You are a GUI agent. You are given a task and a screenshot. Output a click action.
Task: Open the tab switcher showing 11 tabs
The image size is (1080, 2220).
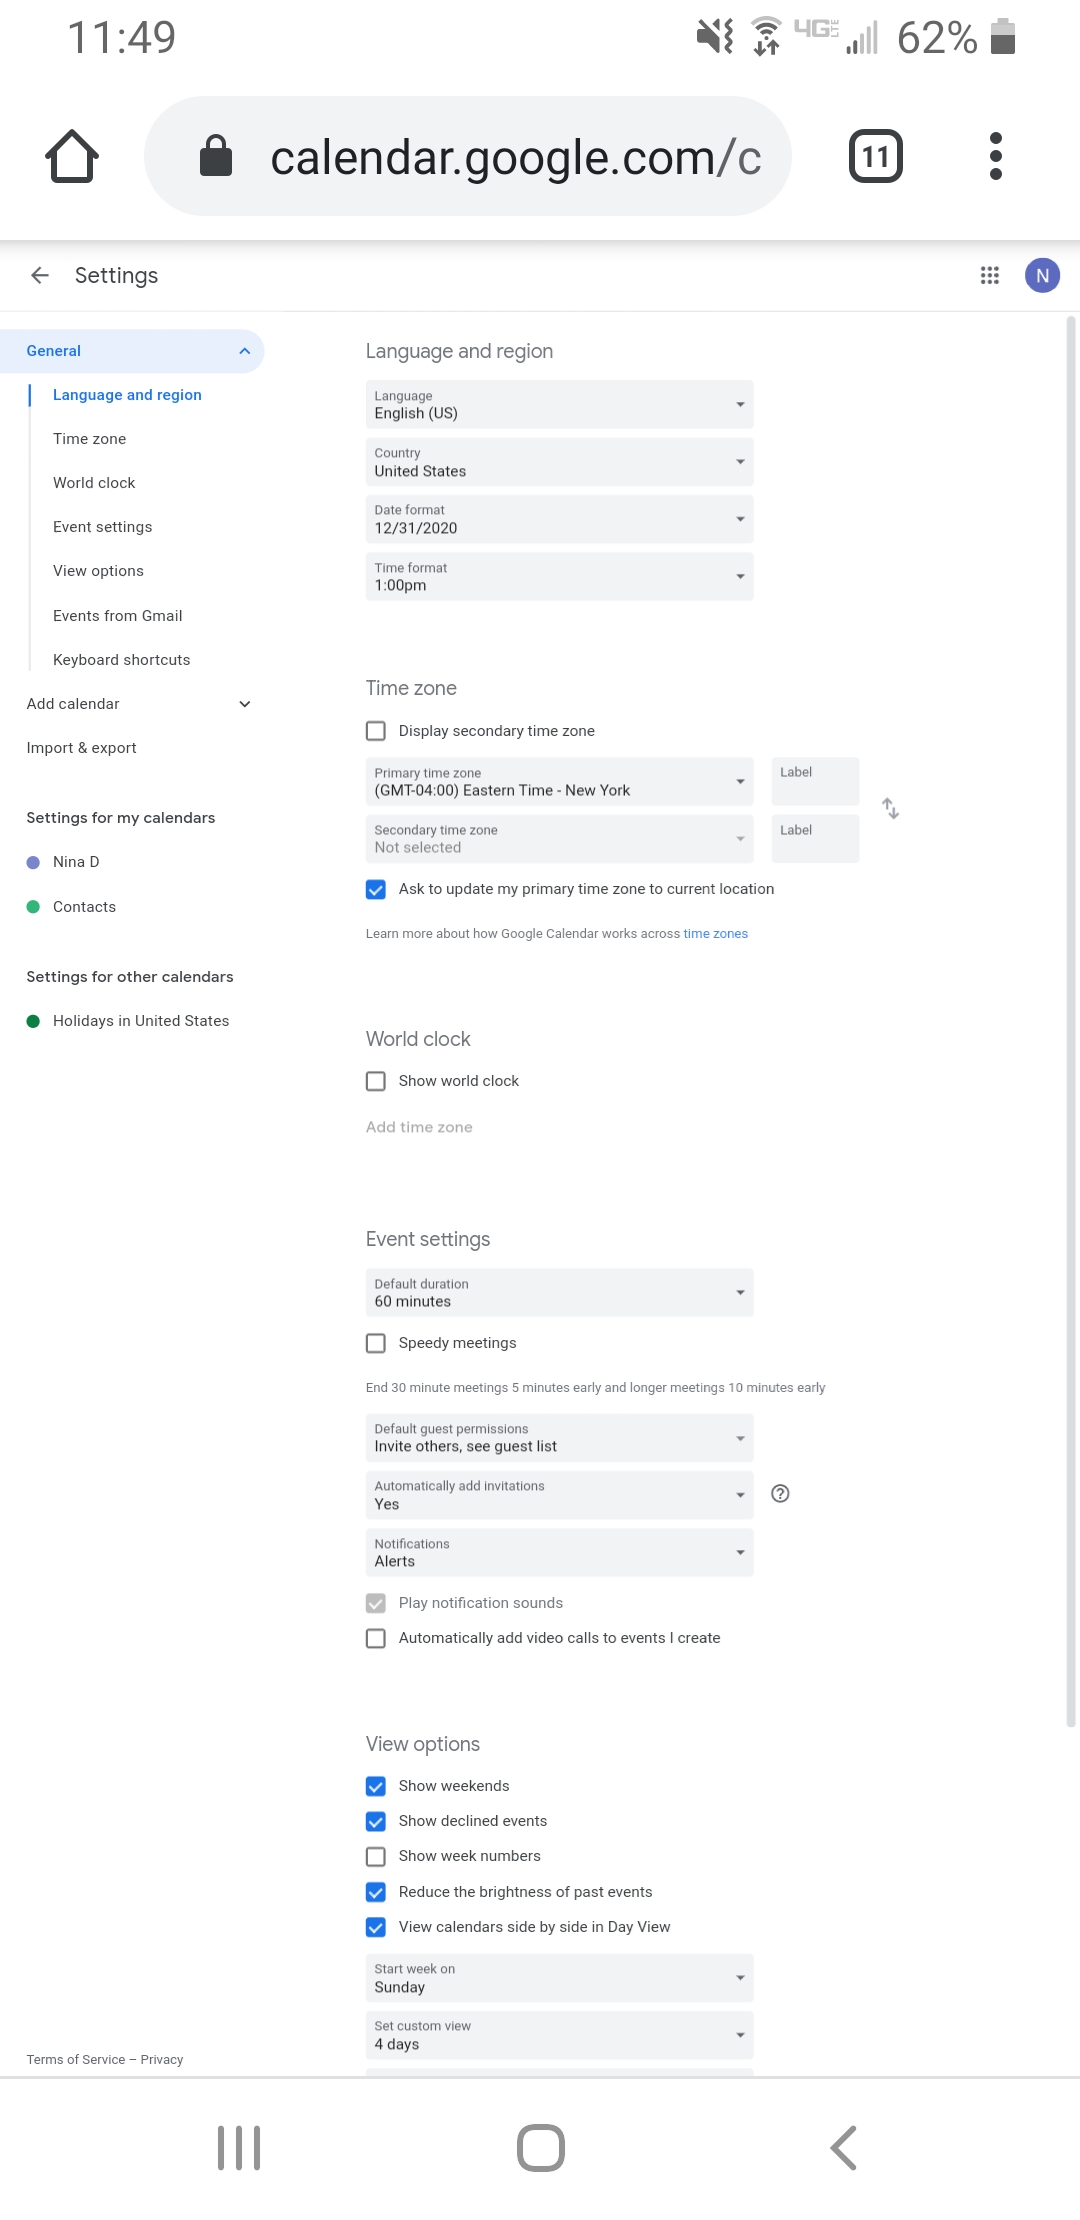tap(875, 156)
